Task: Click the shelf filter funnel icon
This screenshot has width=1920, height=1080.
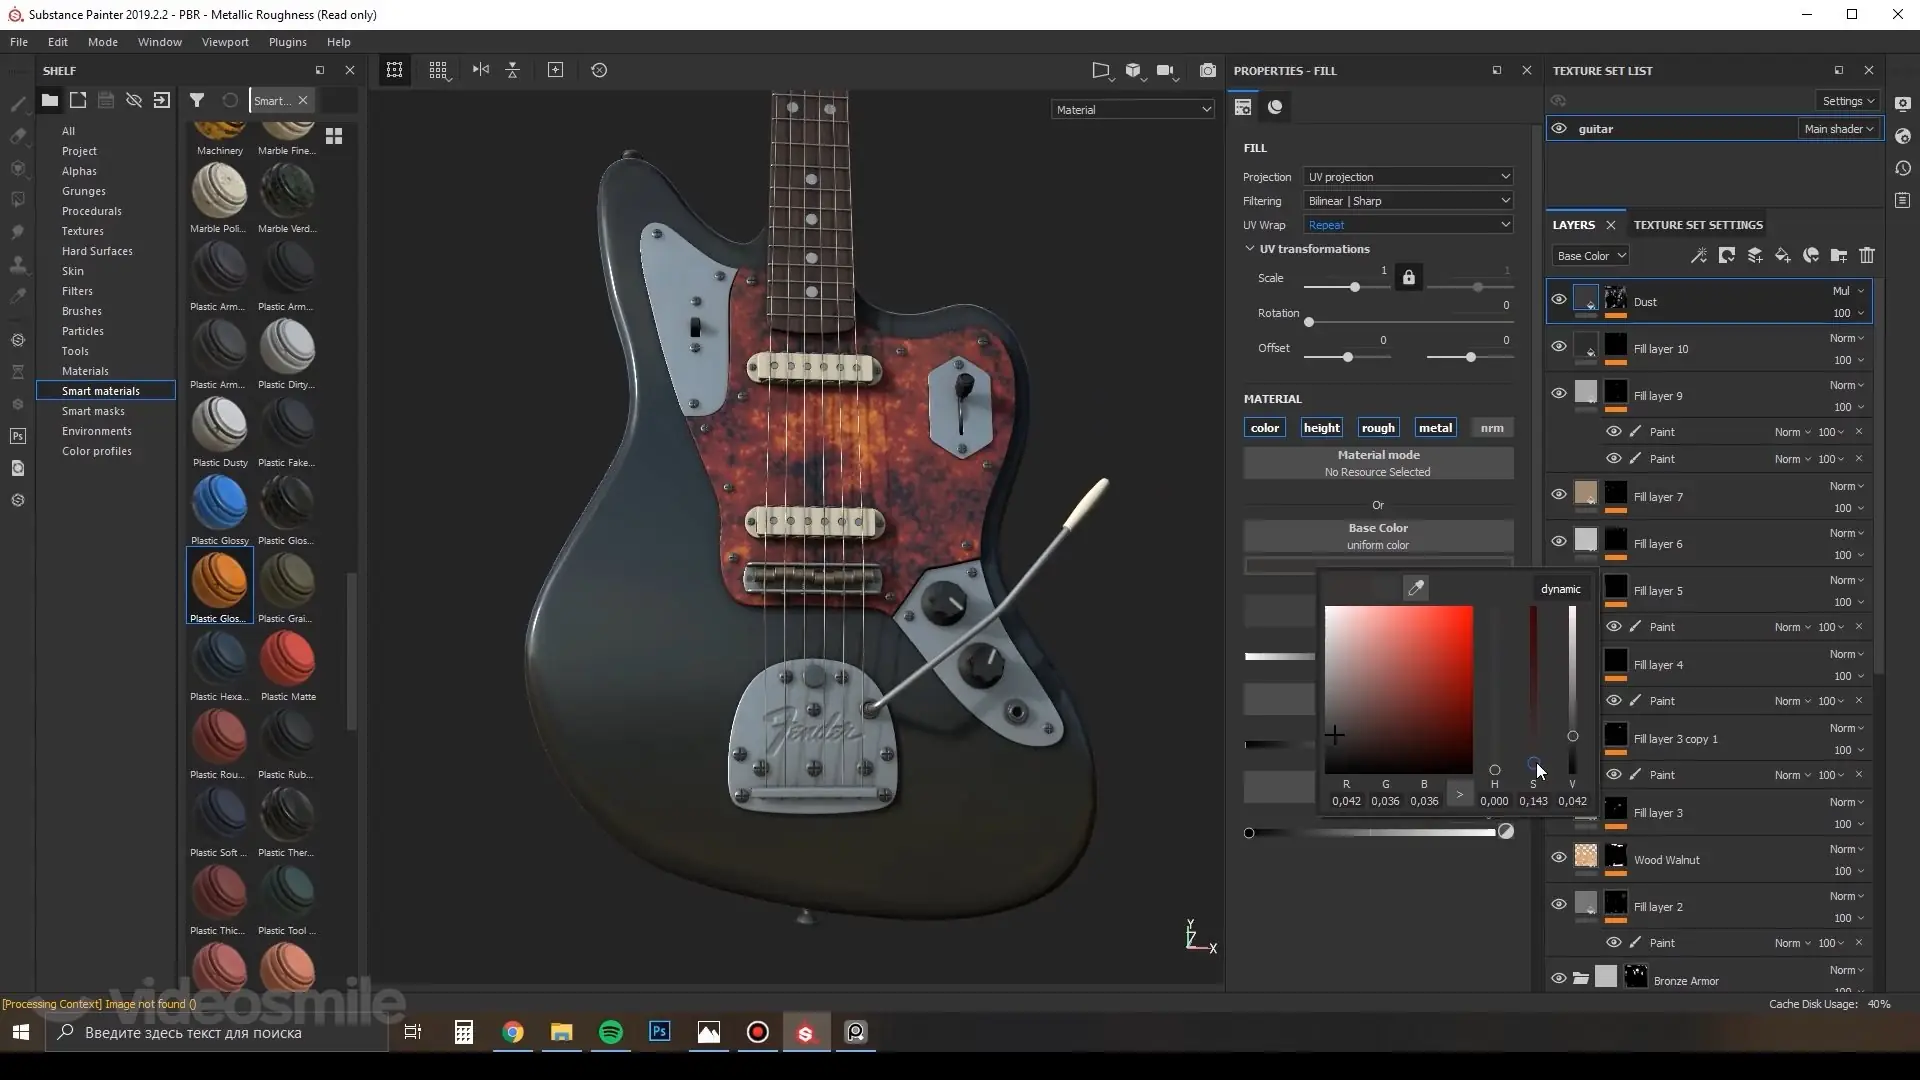Action: point(197,100)
